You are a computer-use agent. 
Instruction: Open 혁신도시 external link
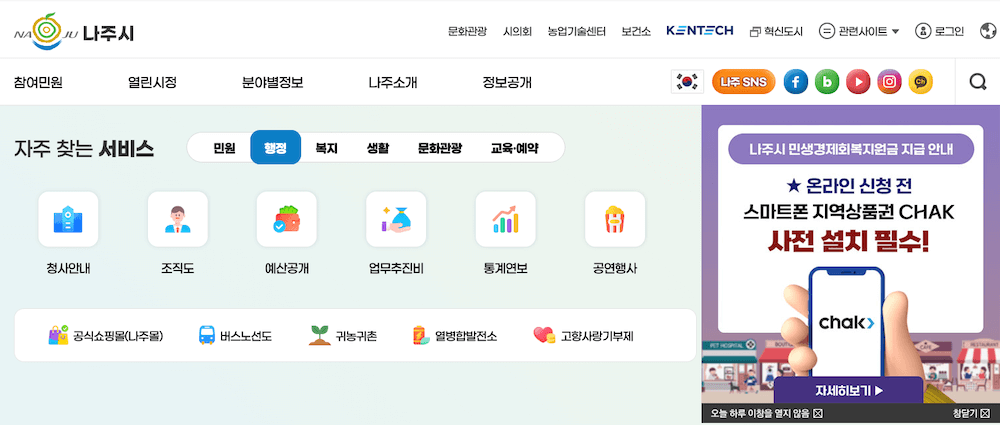tap(776, 31)
